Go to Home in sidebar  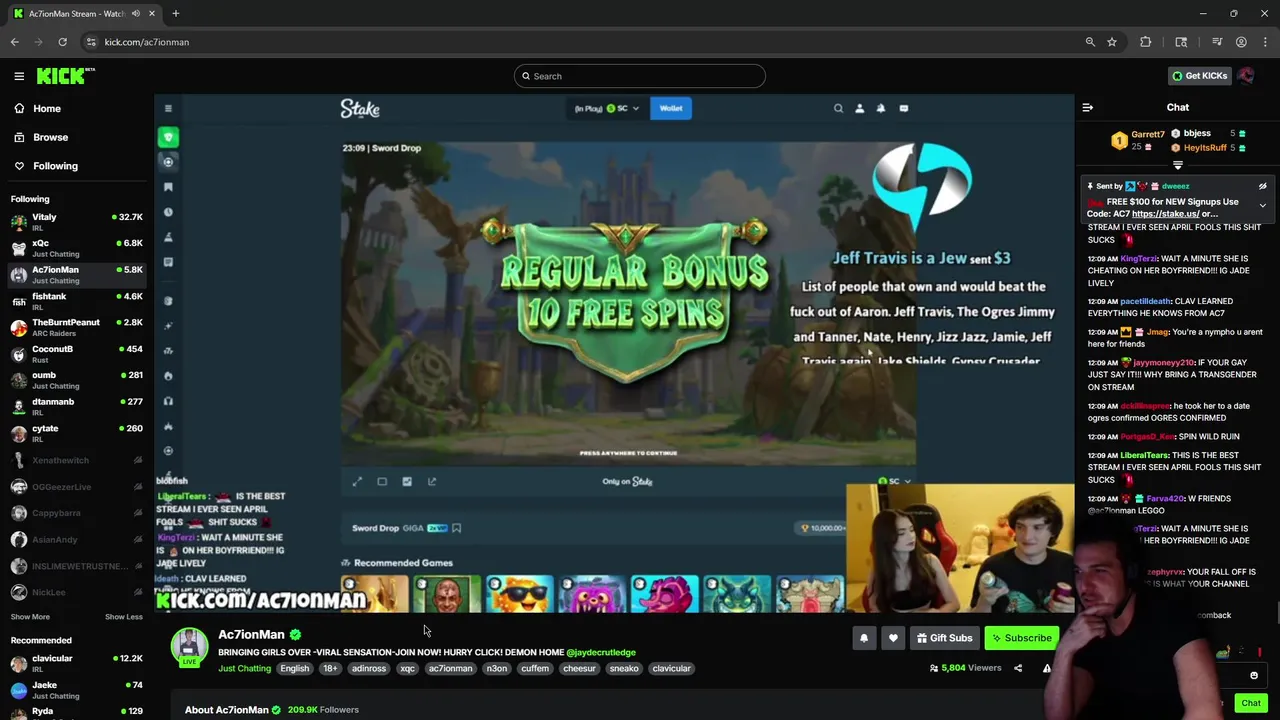click(47, 108)
